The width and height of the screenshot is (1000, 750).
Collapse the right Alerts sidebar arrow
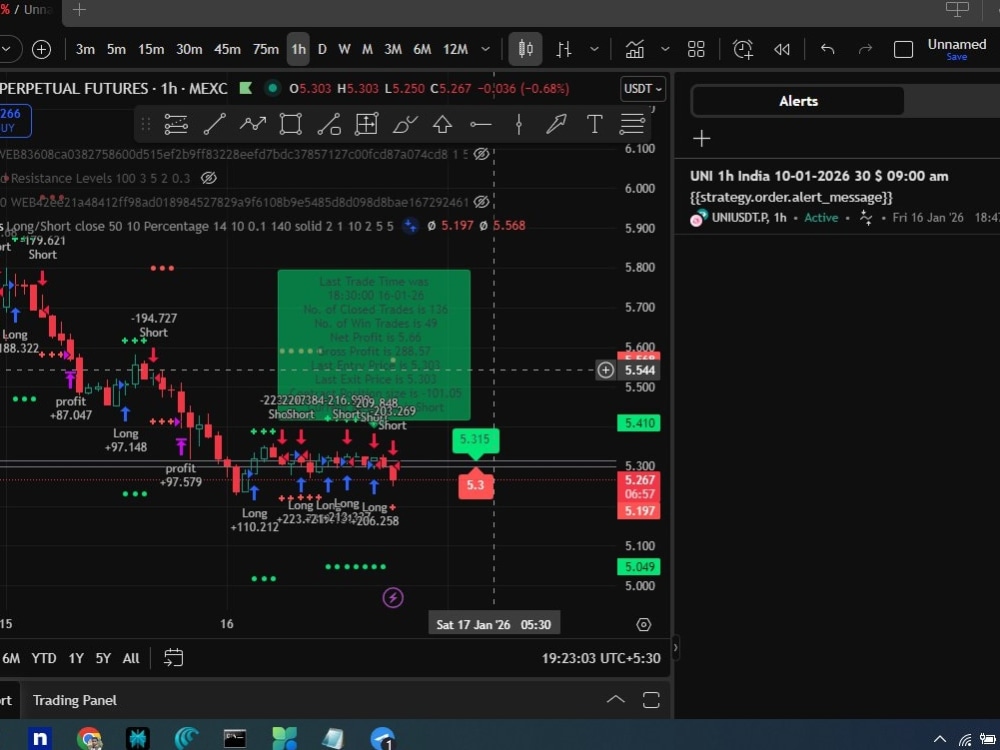[x=675, y=649]
